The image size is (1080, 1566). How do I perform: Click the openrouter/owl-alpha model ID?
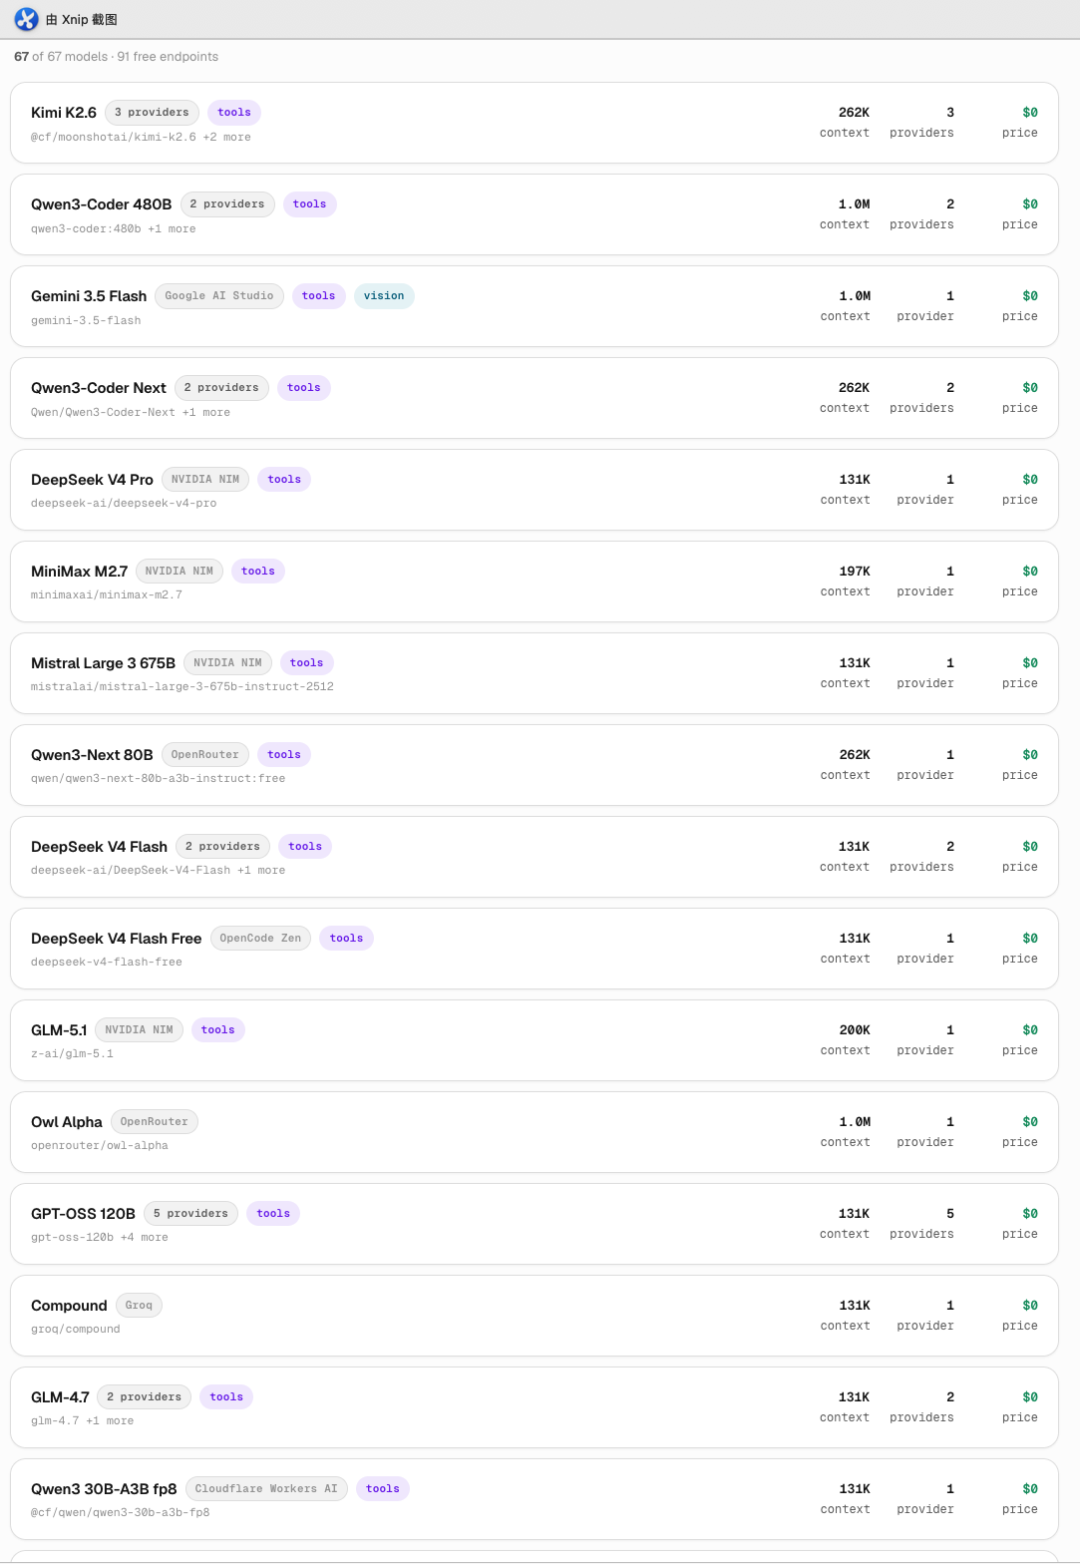[x=99, y=1146]
